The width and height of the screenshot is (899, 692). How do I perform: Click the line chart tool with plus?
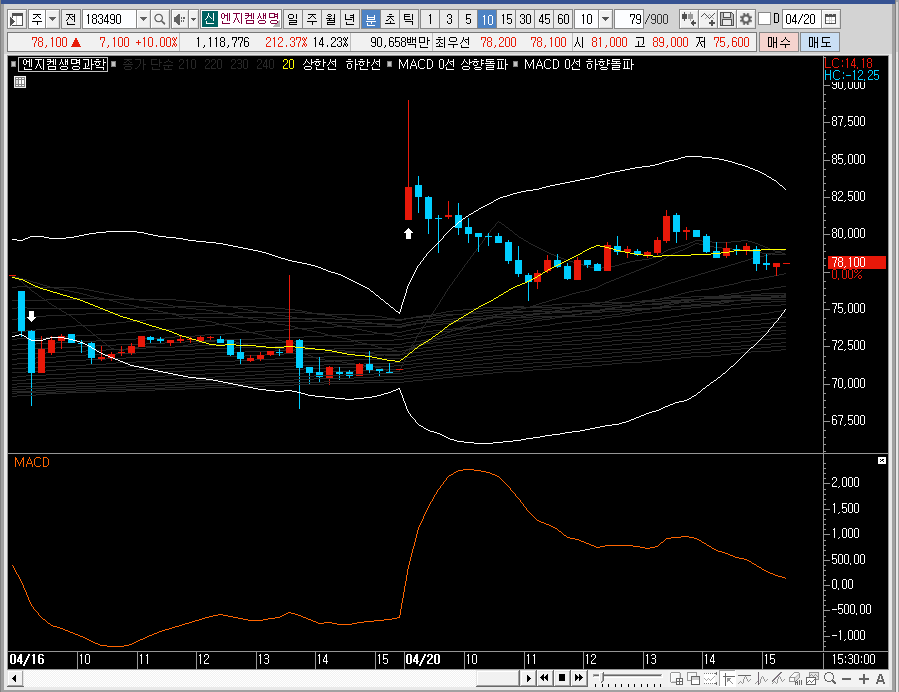coord(708,19)
